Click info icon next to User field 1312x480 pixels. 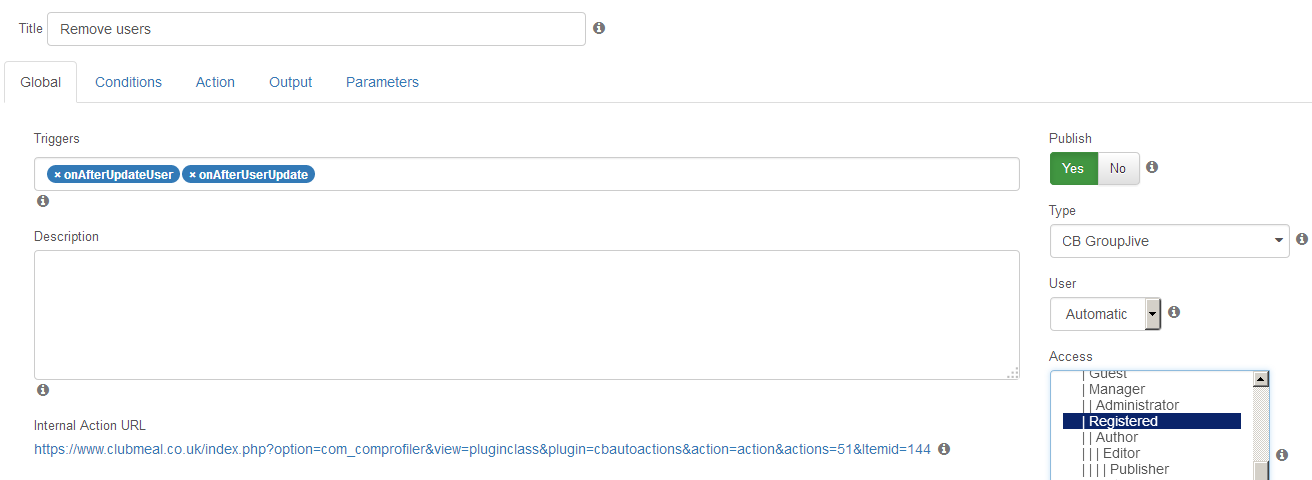click(x=1174, y=312)
